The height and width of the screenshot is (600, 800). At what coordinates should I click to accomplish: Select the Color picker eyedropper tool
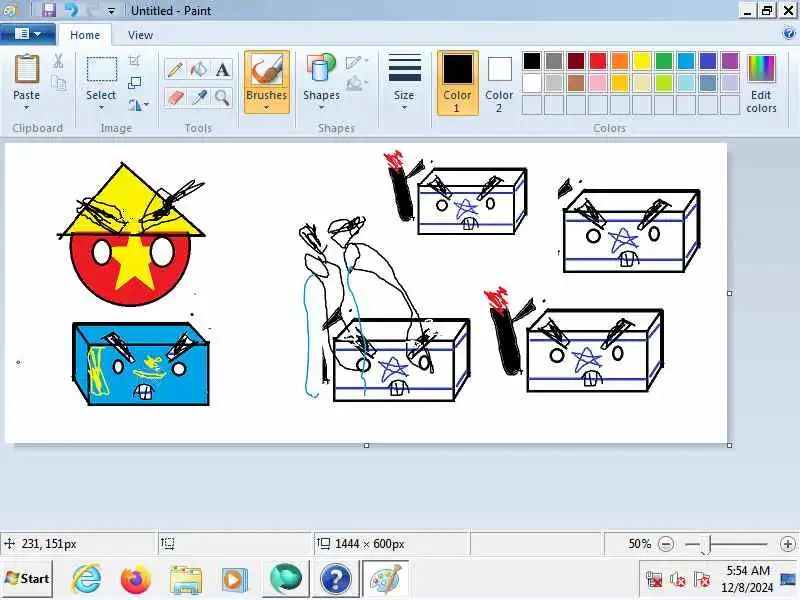pos(198,97)
